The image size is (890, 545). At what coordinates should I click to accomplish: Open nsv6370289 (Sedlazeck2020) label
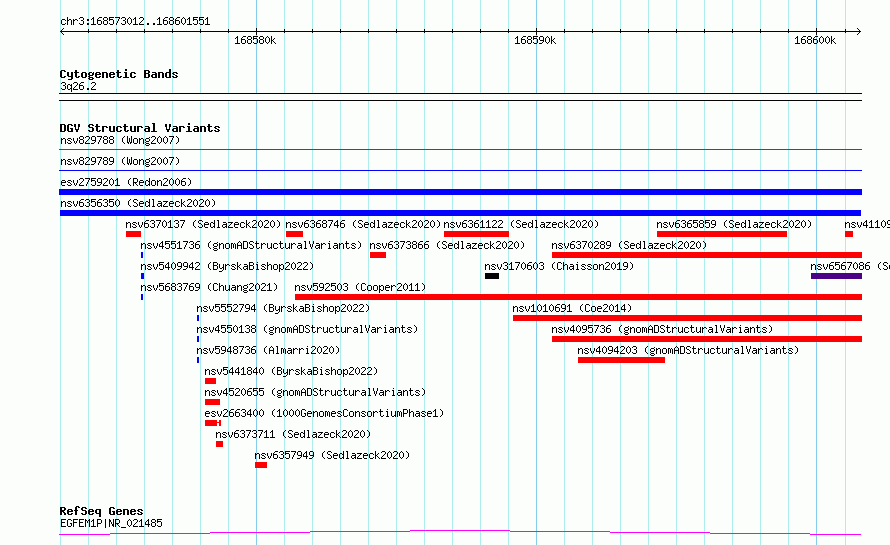(629, 245)
